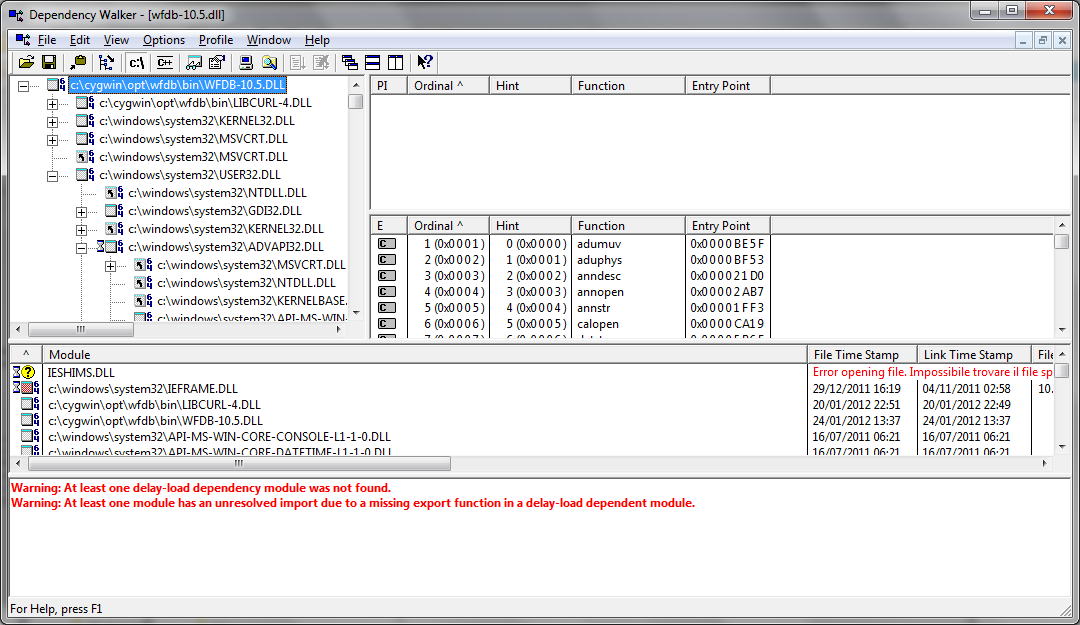Click the Cascade windows toolbar icon

pyautogui.click(x=350, y=62)
